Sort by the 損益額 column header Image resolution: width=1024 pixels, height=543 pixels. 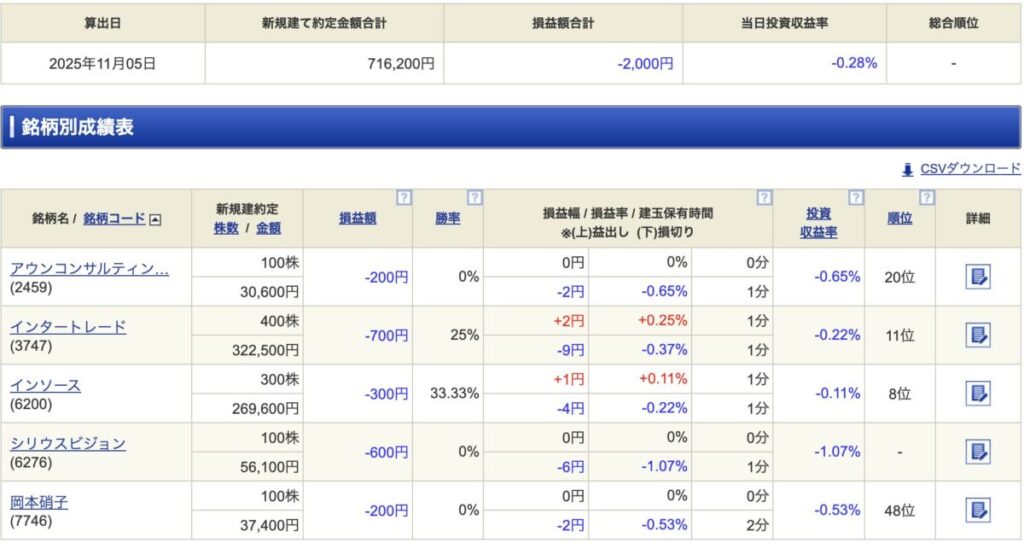tap(357, 218)
